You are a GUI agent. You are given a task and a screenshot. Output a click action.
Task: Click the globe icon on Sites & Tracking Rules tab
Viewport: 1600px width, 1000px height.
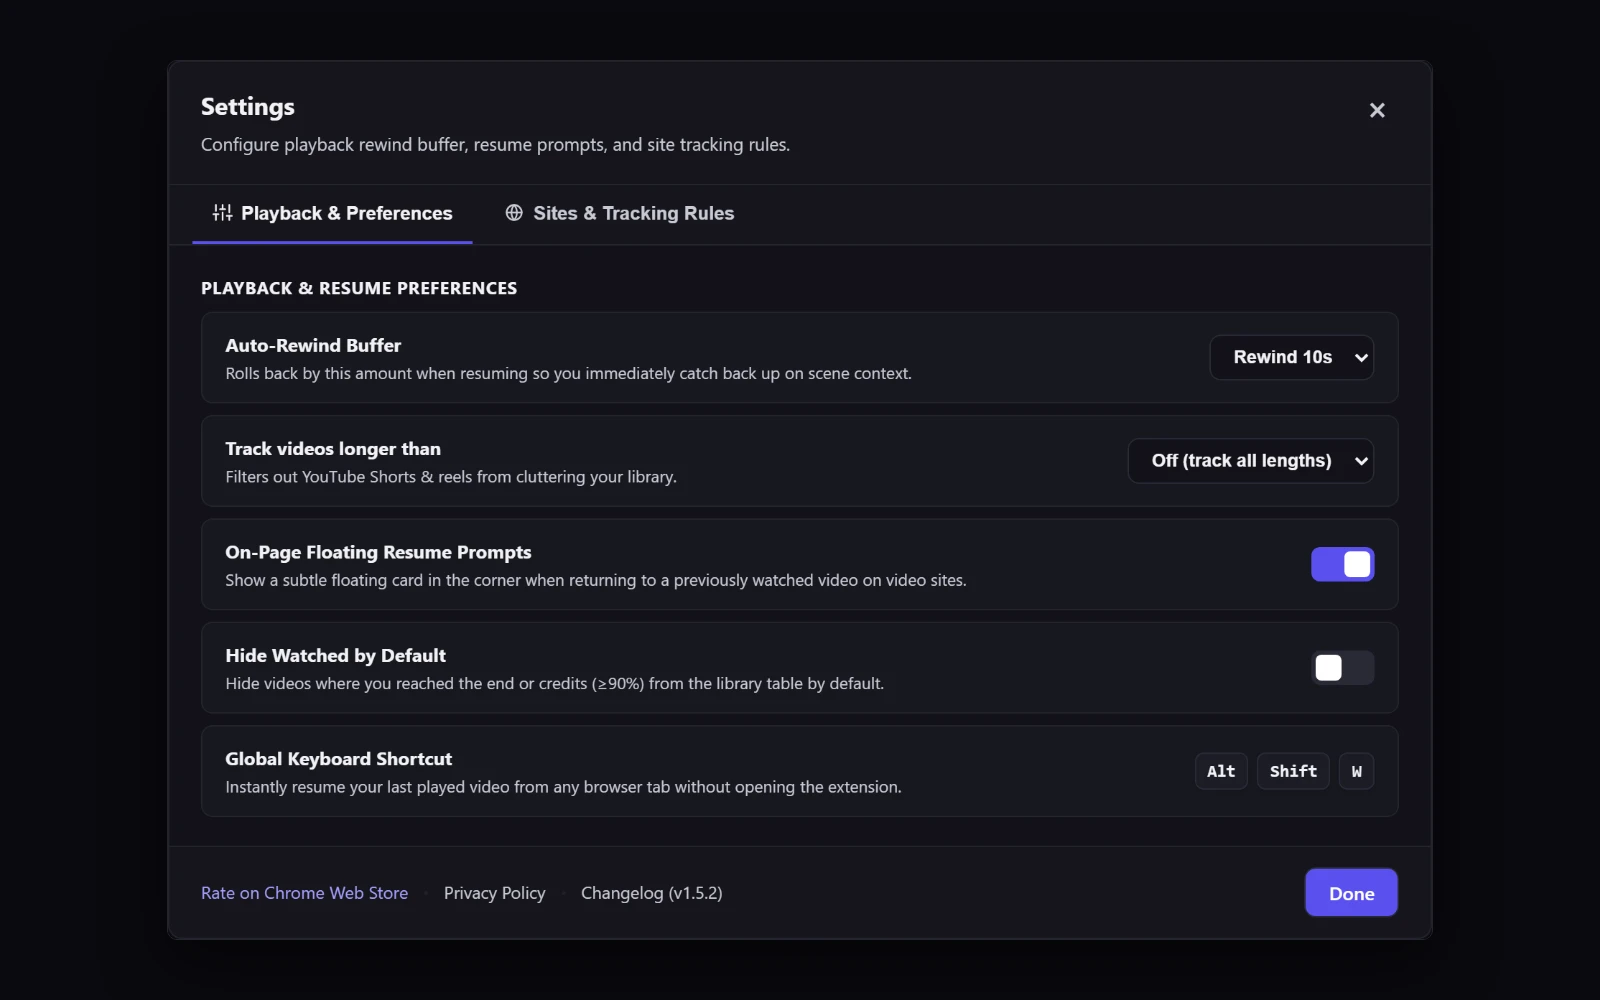(514, 213)
